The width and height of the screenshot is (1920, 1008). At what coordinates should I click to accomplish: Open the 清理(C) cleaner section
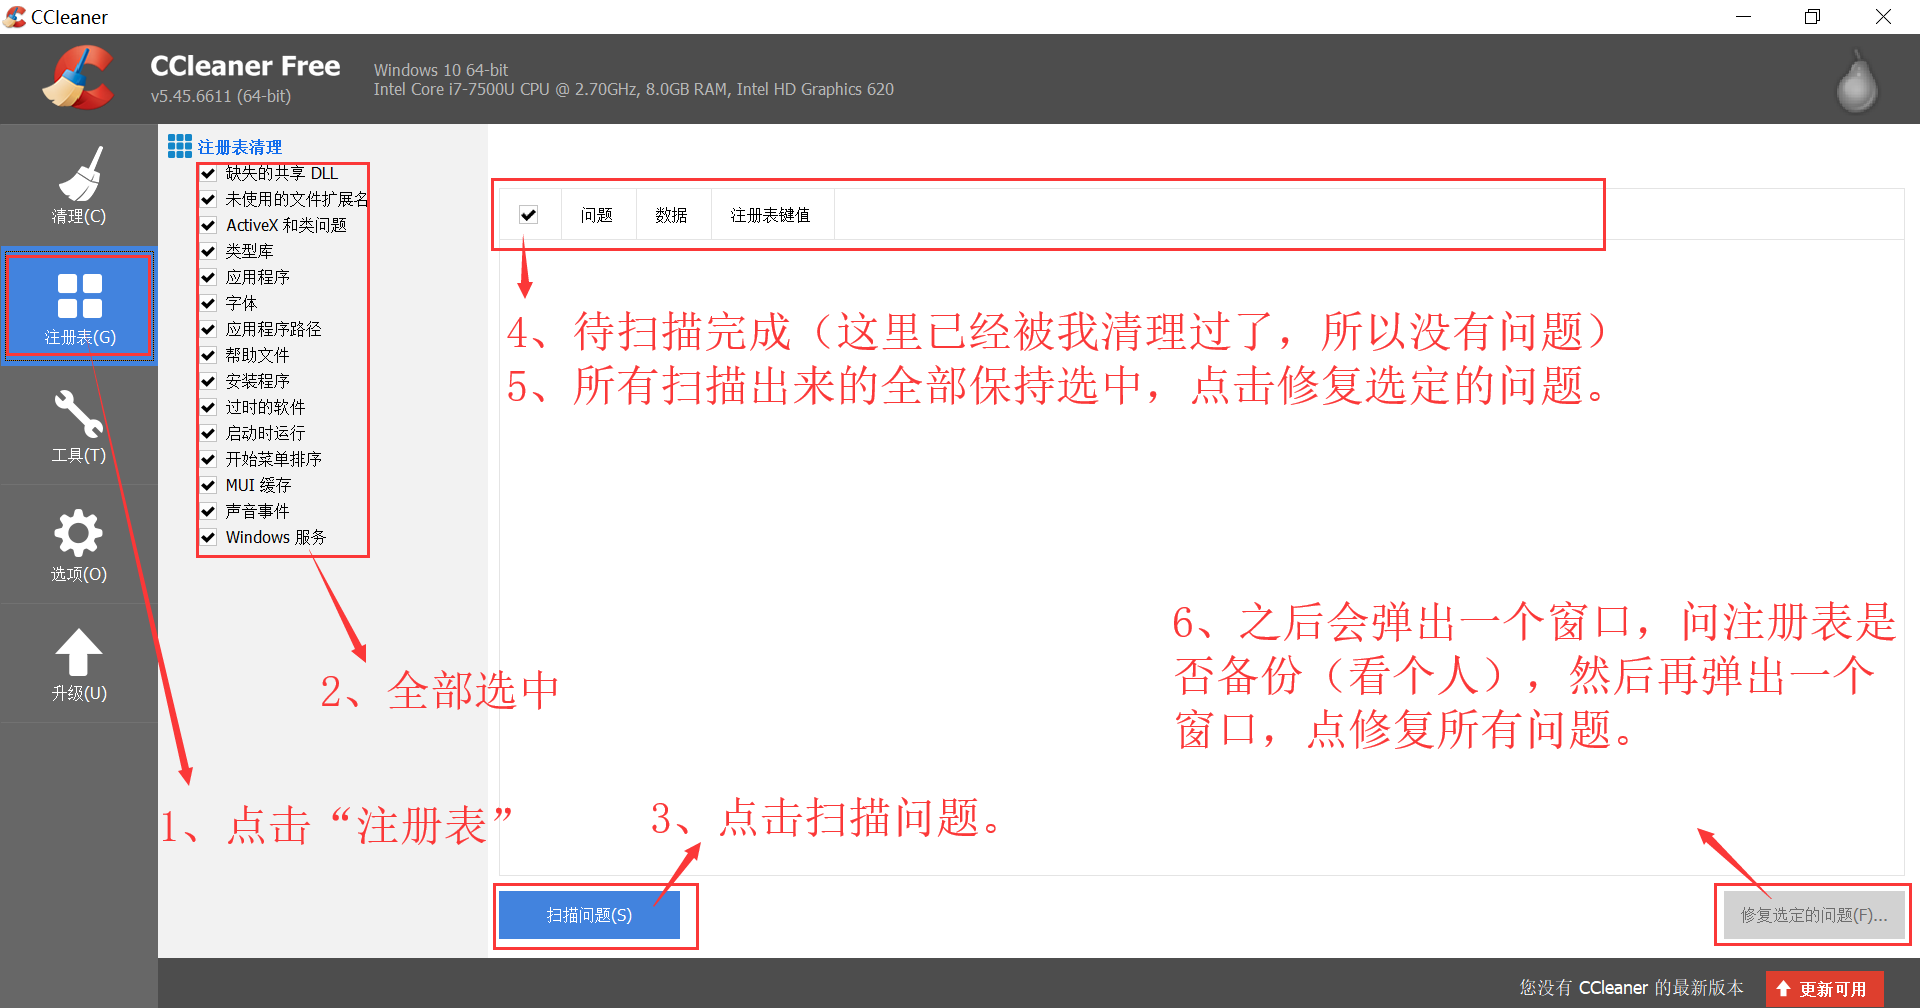pyautogui.click(x=79, y=186)
